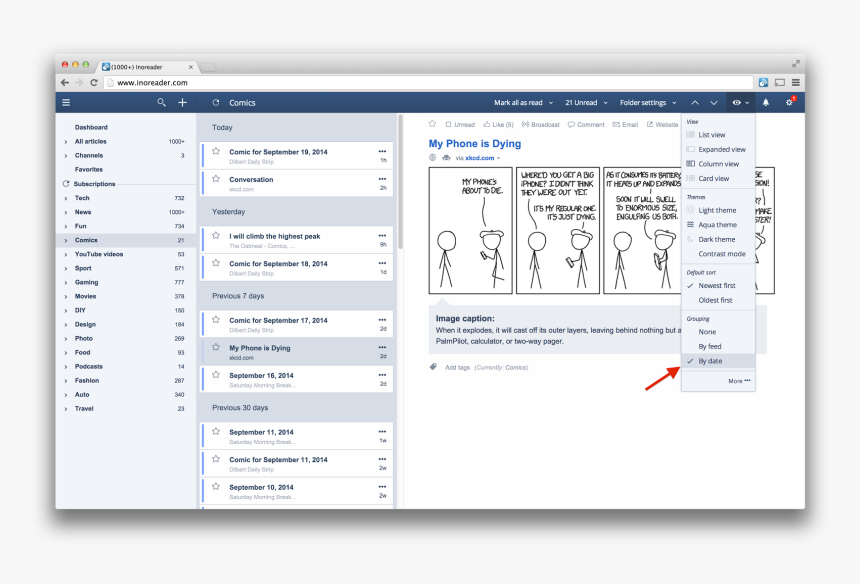
Task: Click the tag icon next to Add tags
Action: (433, 367)
